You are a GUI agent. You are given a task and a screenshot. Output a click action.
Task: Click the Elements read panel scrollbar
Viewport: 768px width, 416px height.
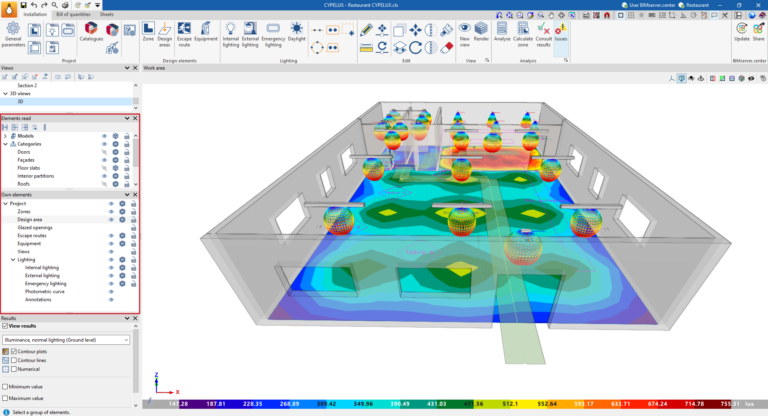coord(136,152)
